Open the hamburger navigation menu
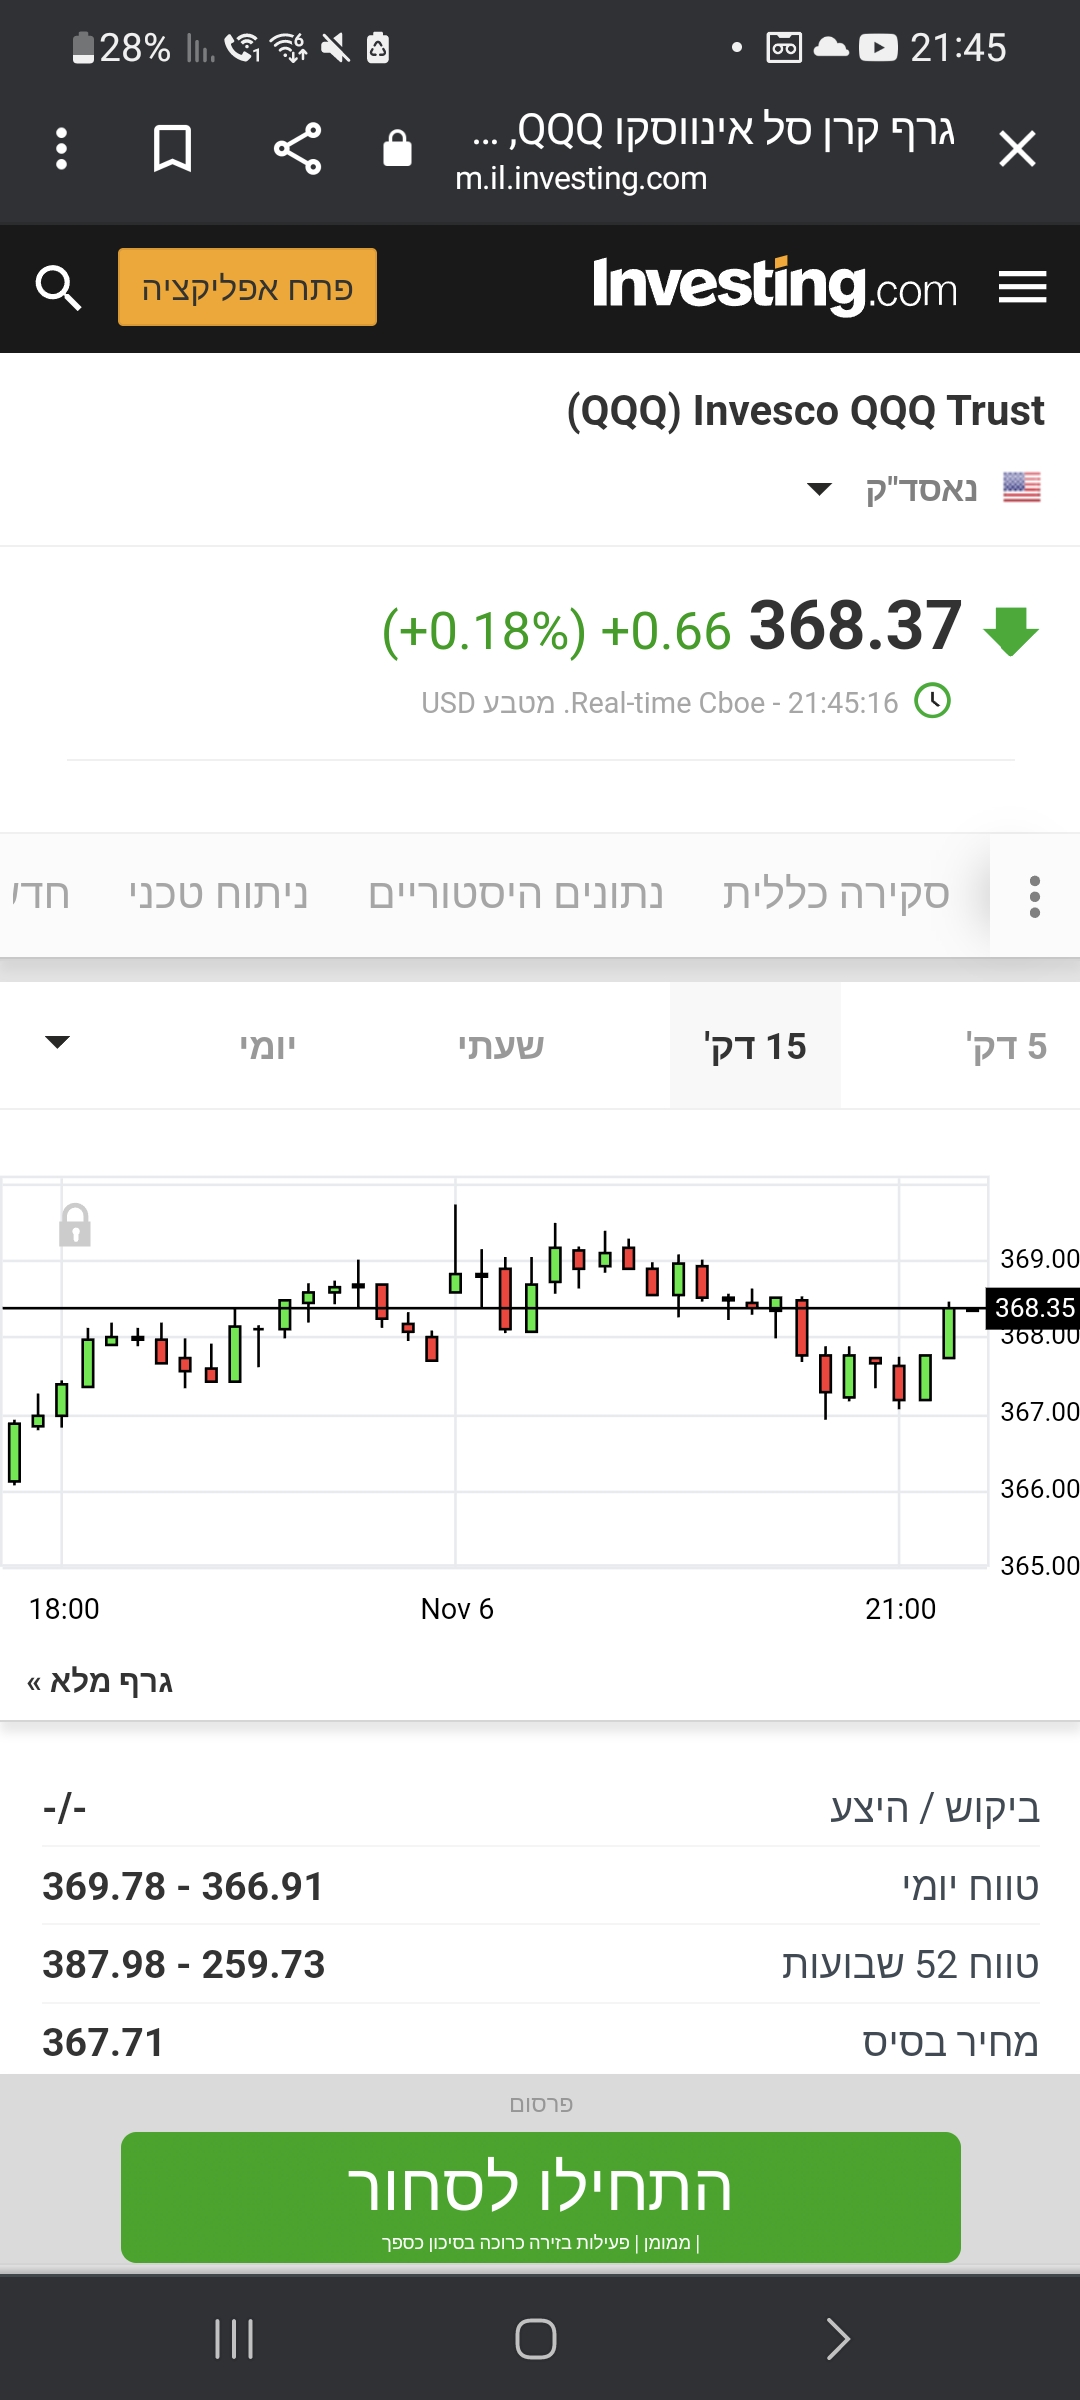Viewport: 1080px width, 2400px height. (x=1022, y=288)
